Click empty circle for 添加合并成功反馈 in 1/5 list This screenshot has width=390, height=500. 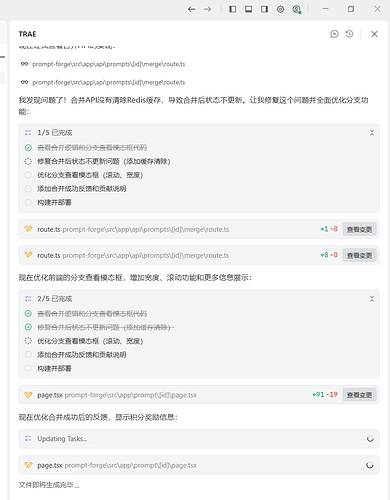tap(28, 189)
